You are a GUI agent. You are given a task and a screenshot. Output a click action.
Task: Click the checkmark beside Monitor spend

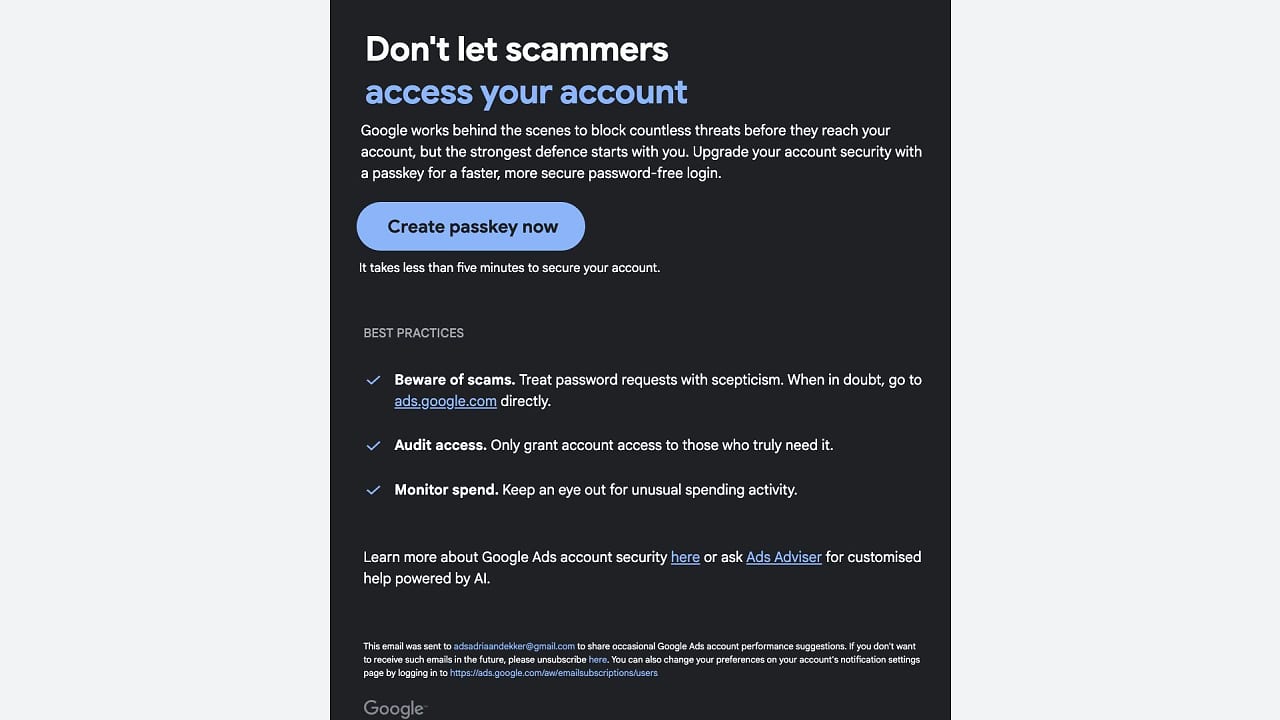[373, 490]
